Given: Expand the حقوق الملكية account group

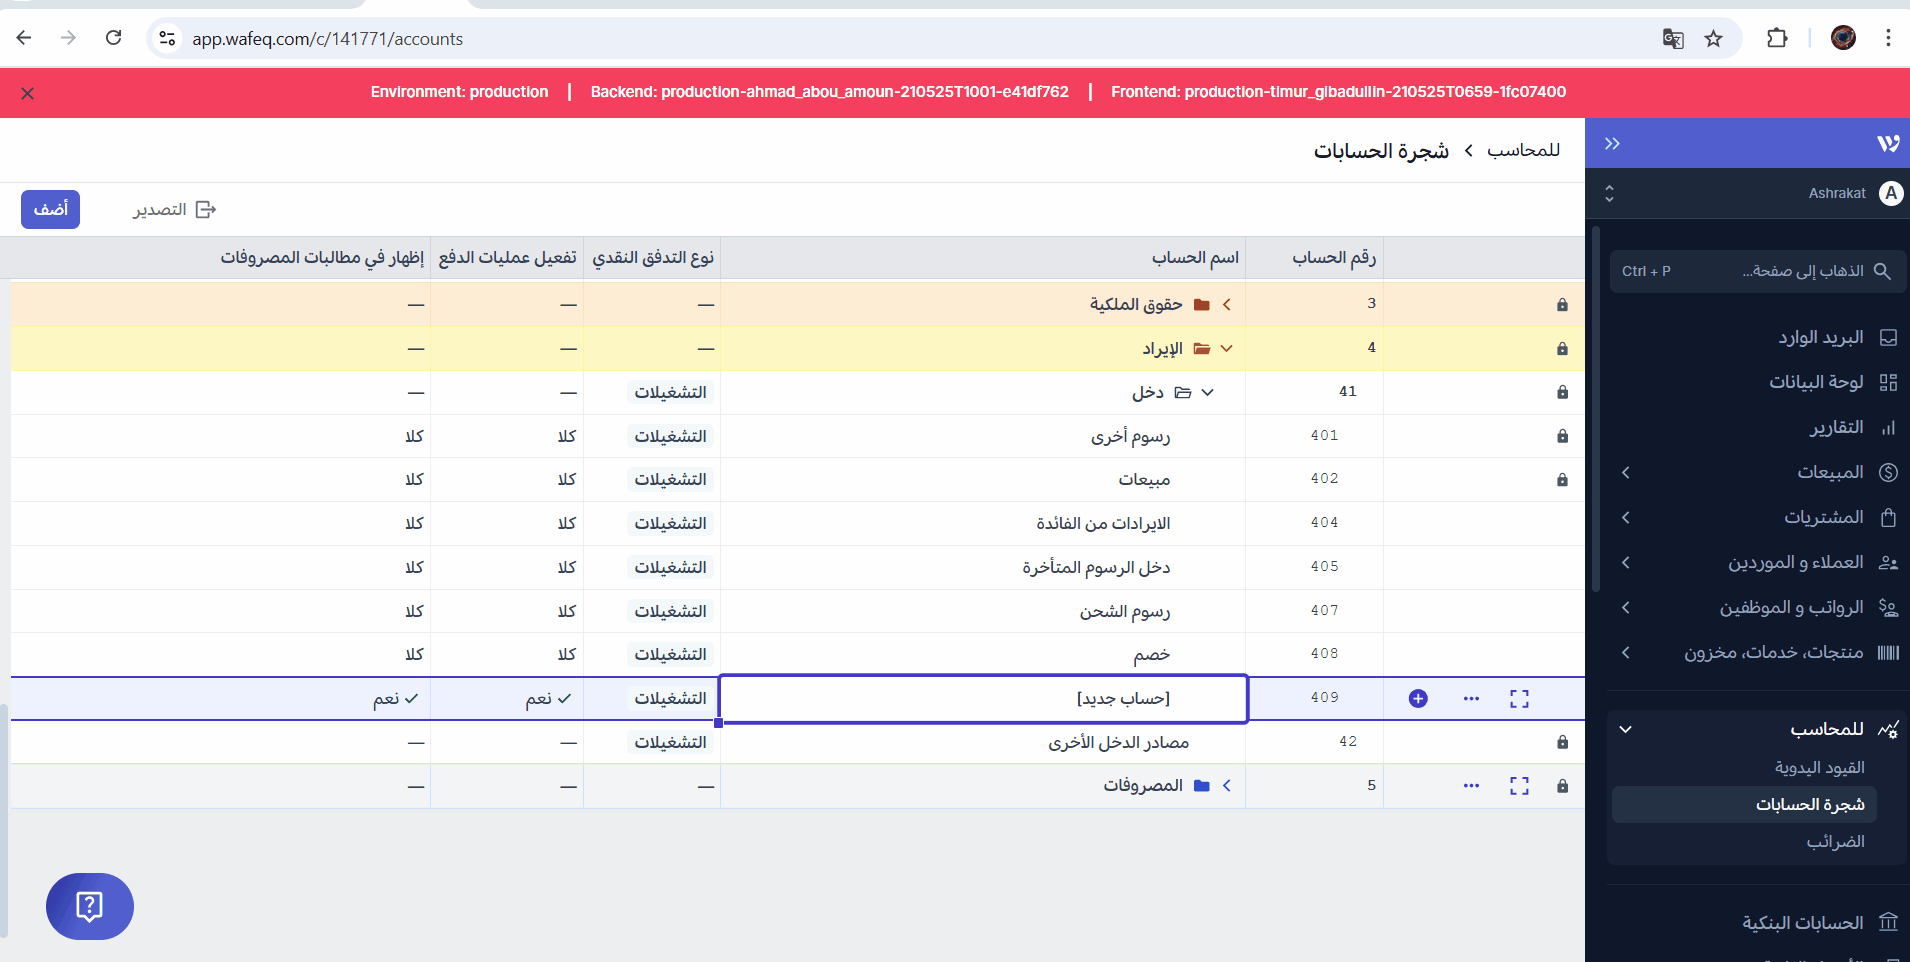Looking at the screenshot, I should point(1226,304).
